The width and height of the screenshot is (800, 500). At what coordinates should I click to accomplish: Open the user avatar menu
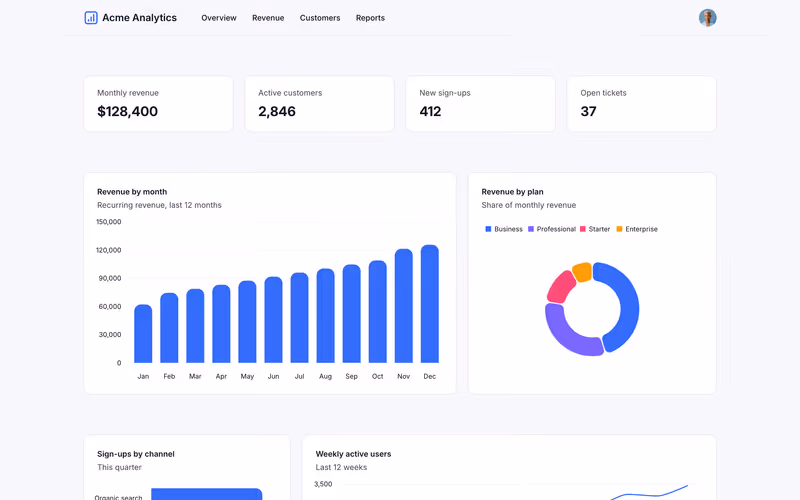click(x=707, y=18)
